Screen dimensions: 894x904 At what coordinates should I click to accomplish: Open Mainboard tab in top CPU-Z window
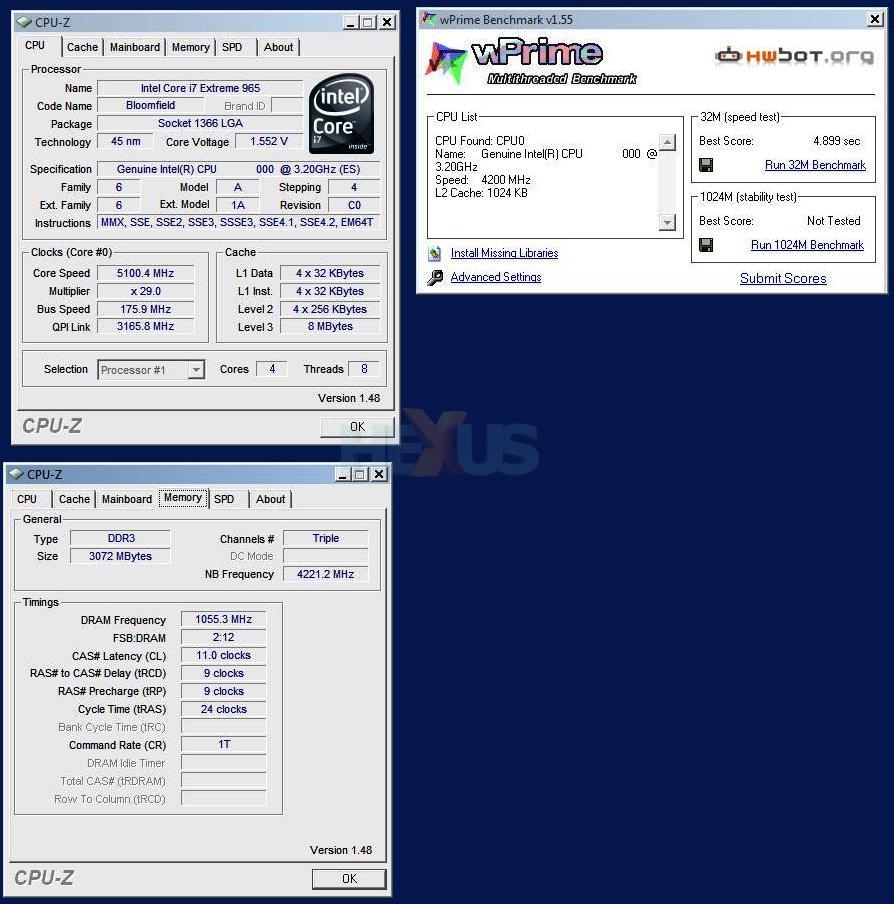[x=135, y=47]
